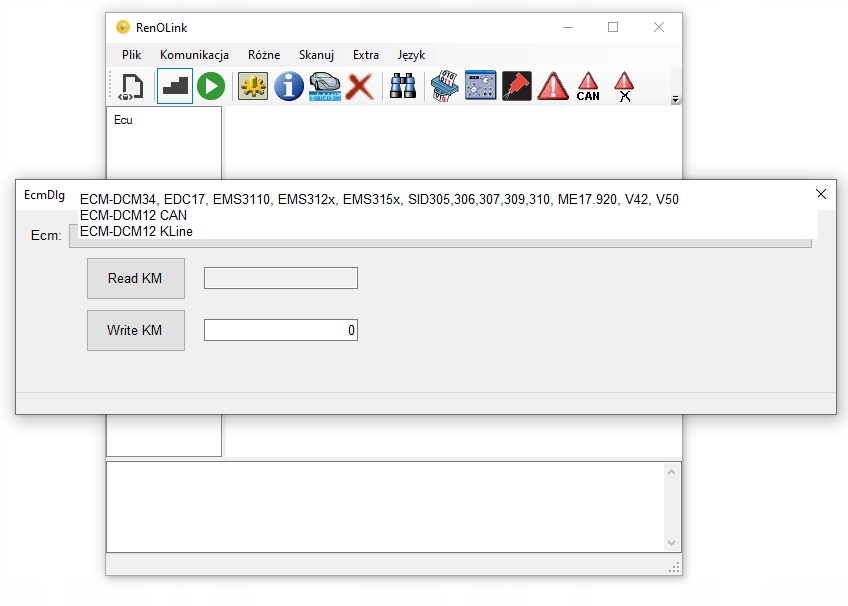The image size is (848, 606).
Task: Click the blue info icon
Action: (289, 86)
